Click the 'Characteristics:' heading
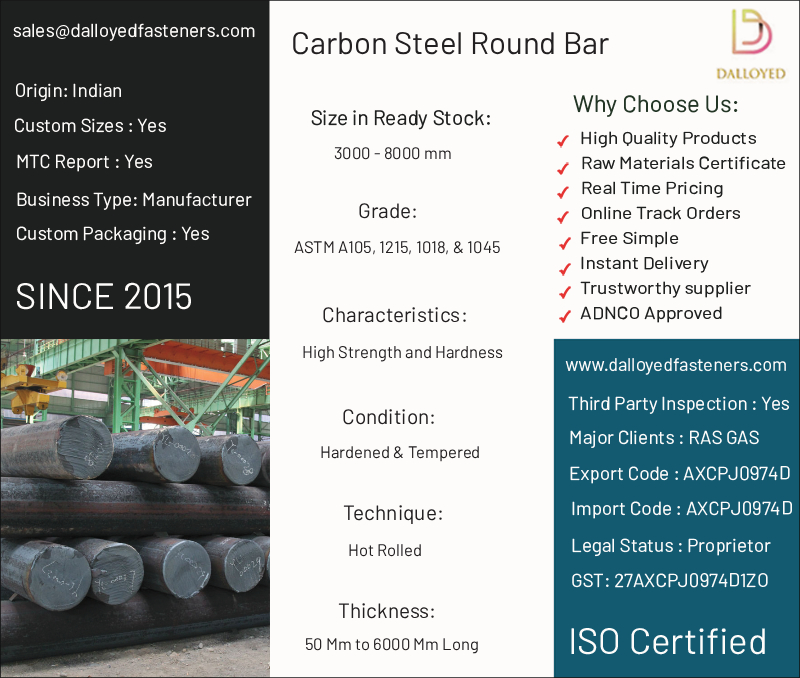 (395, 315)
